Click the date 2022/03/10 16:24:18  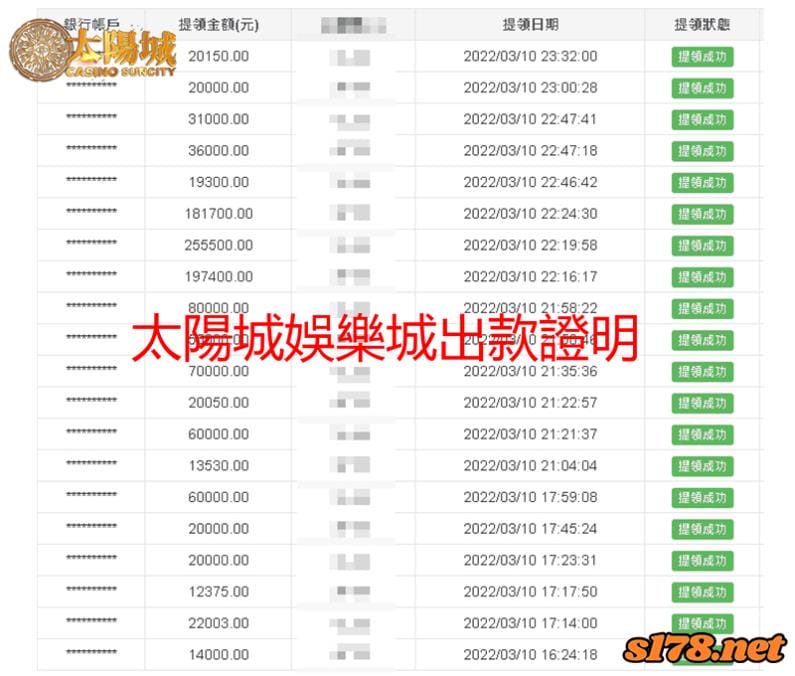(530, 654)
